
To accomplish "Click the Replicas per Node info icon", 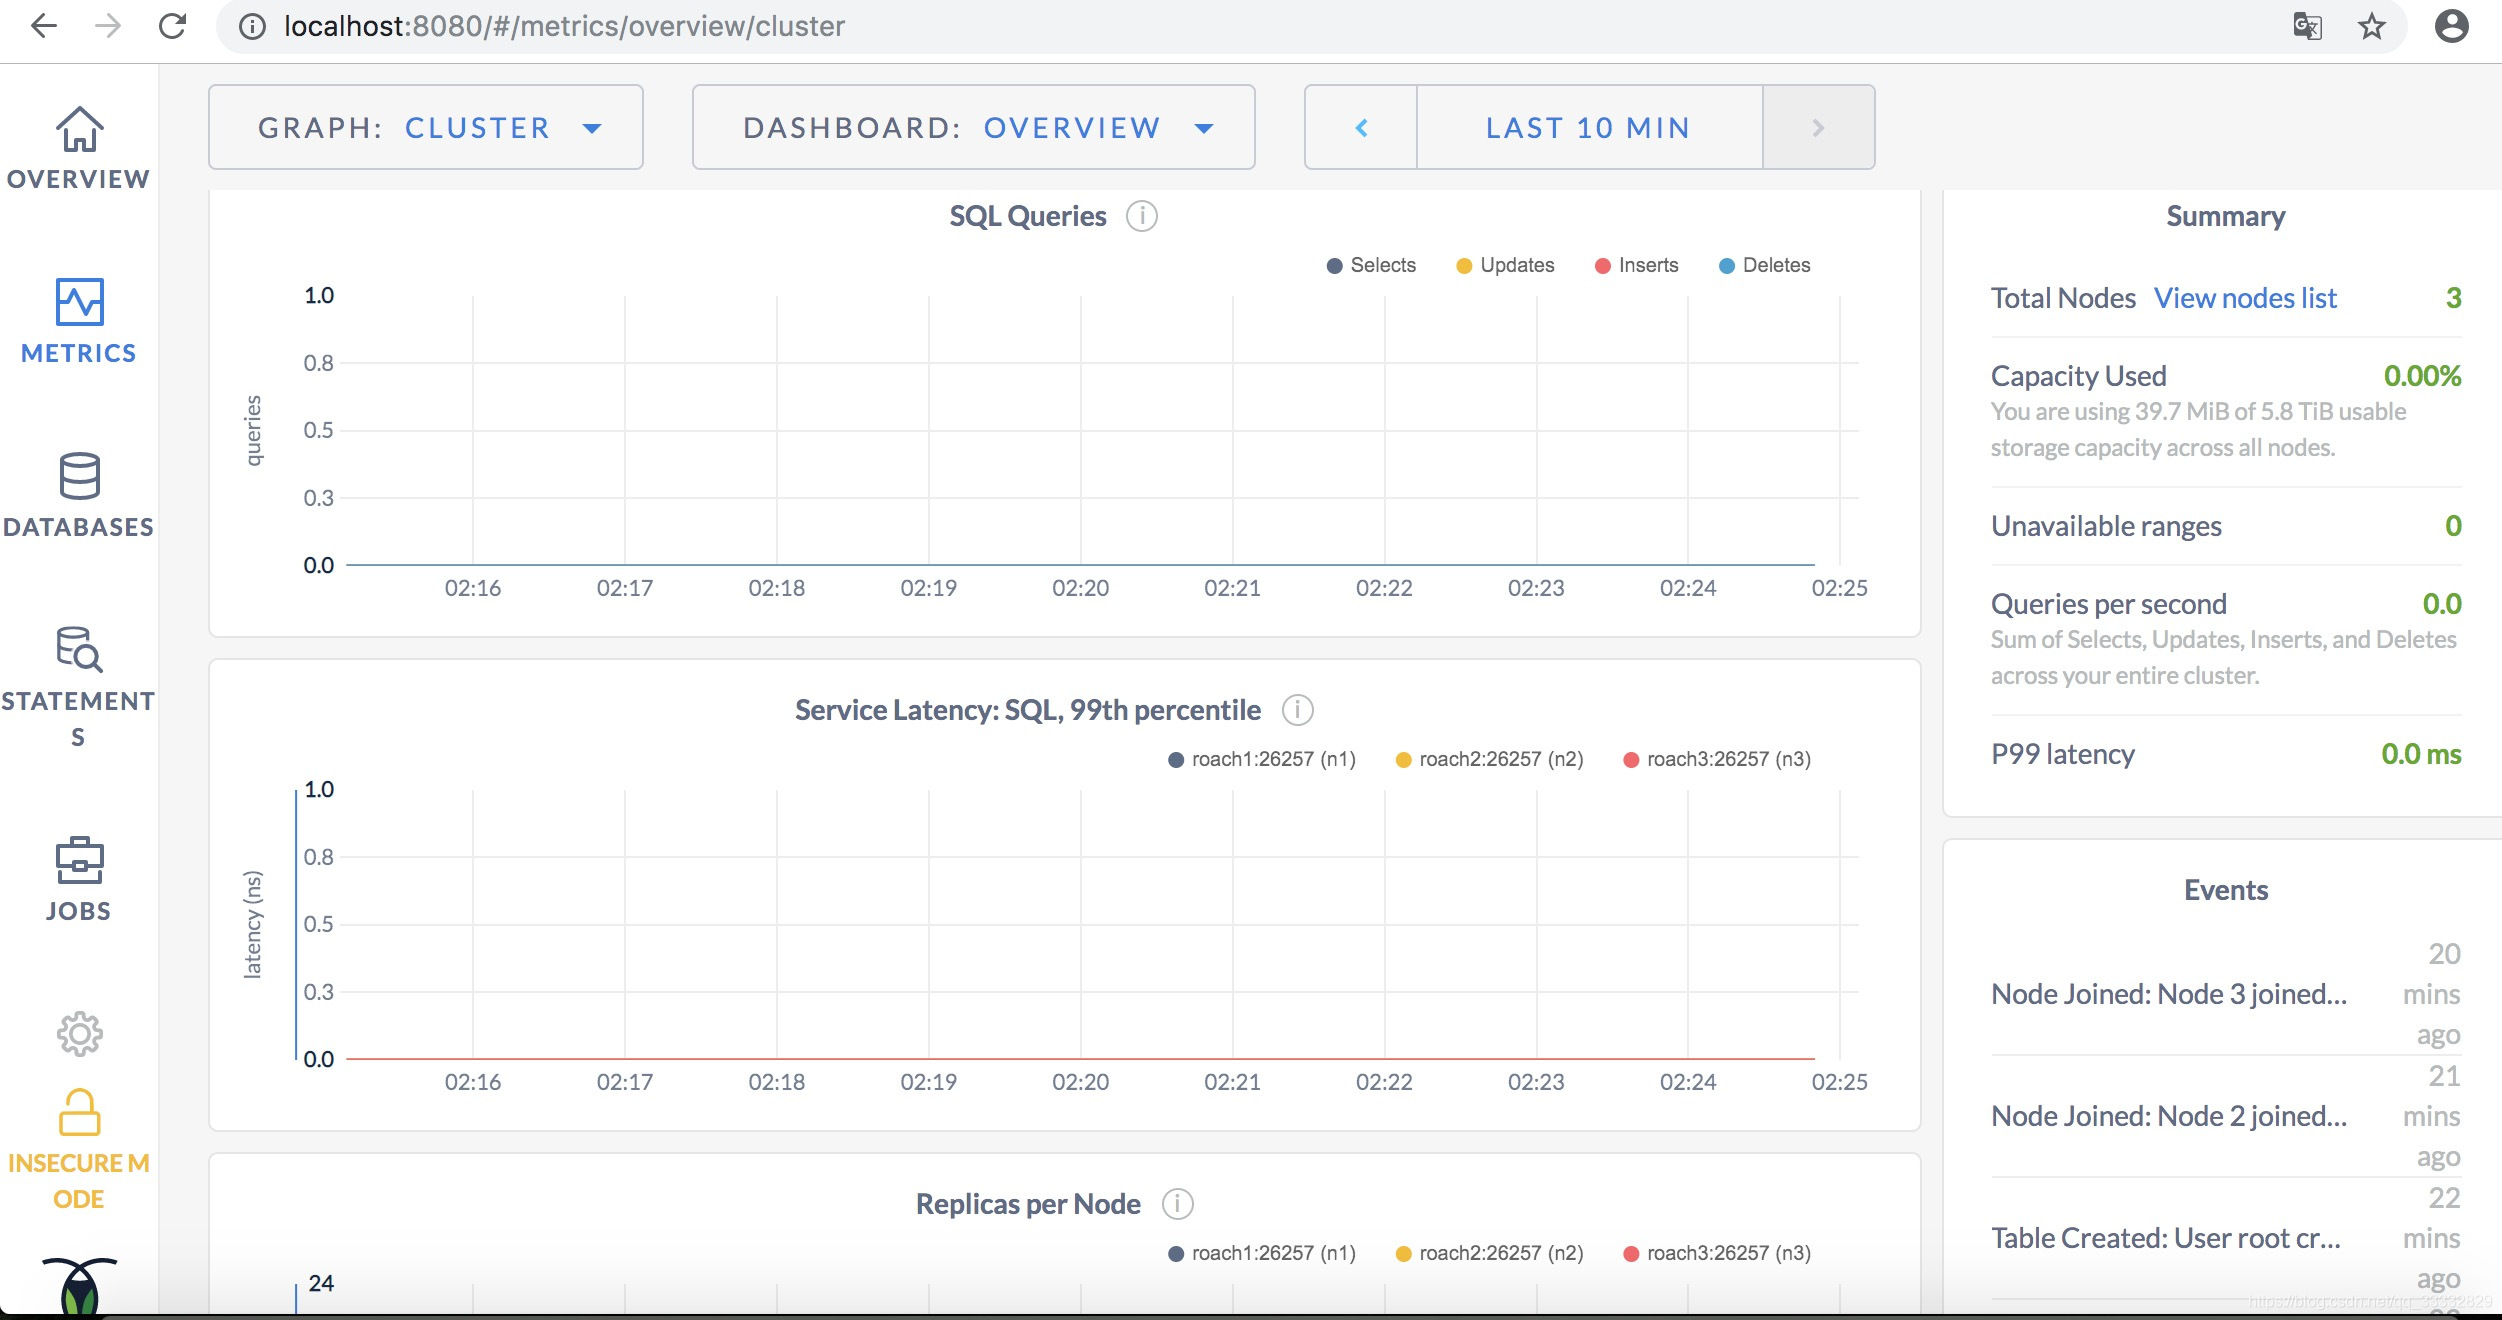I will [x=1177, y=1204].
